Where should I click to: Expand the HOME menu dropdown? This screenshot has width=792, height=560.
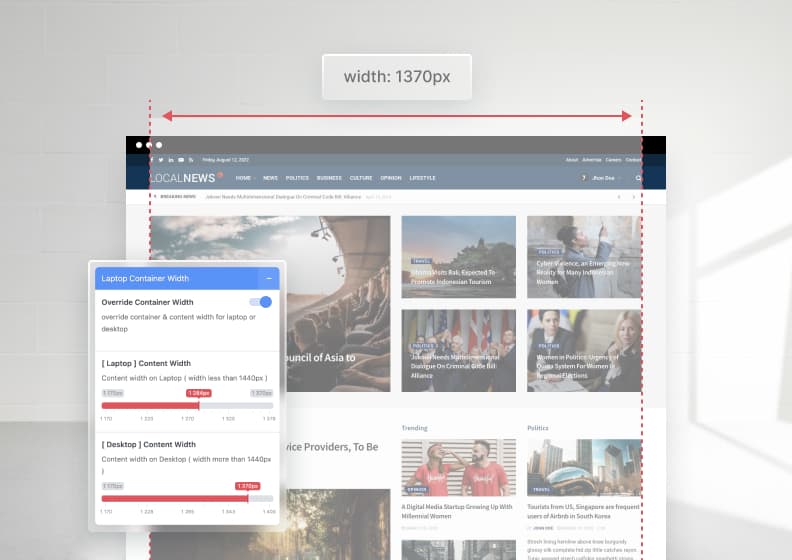pyautogui.click(x=245, y=178)
